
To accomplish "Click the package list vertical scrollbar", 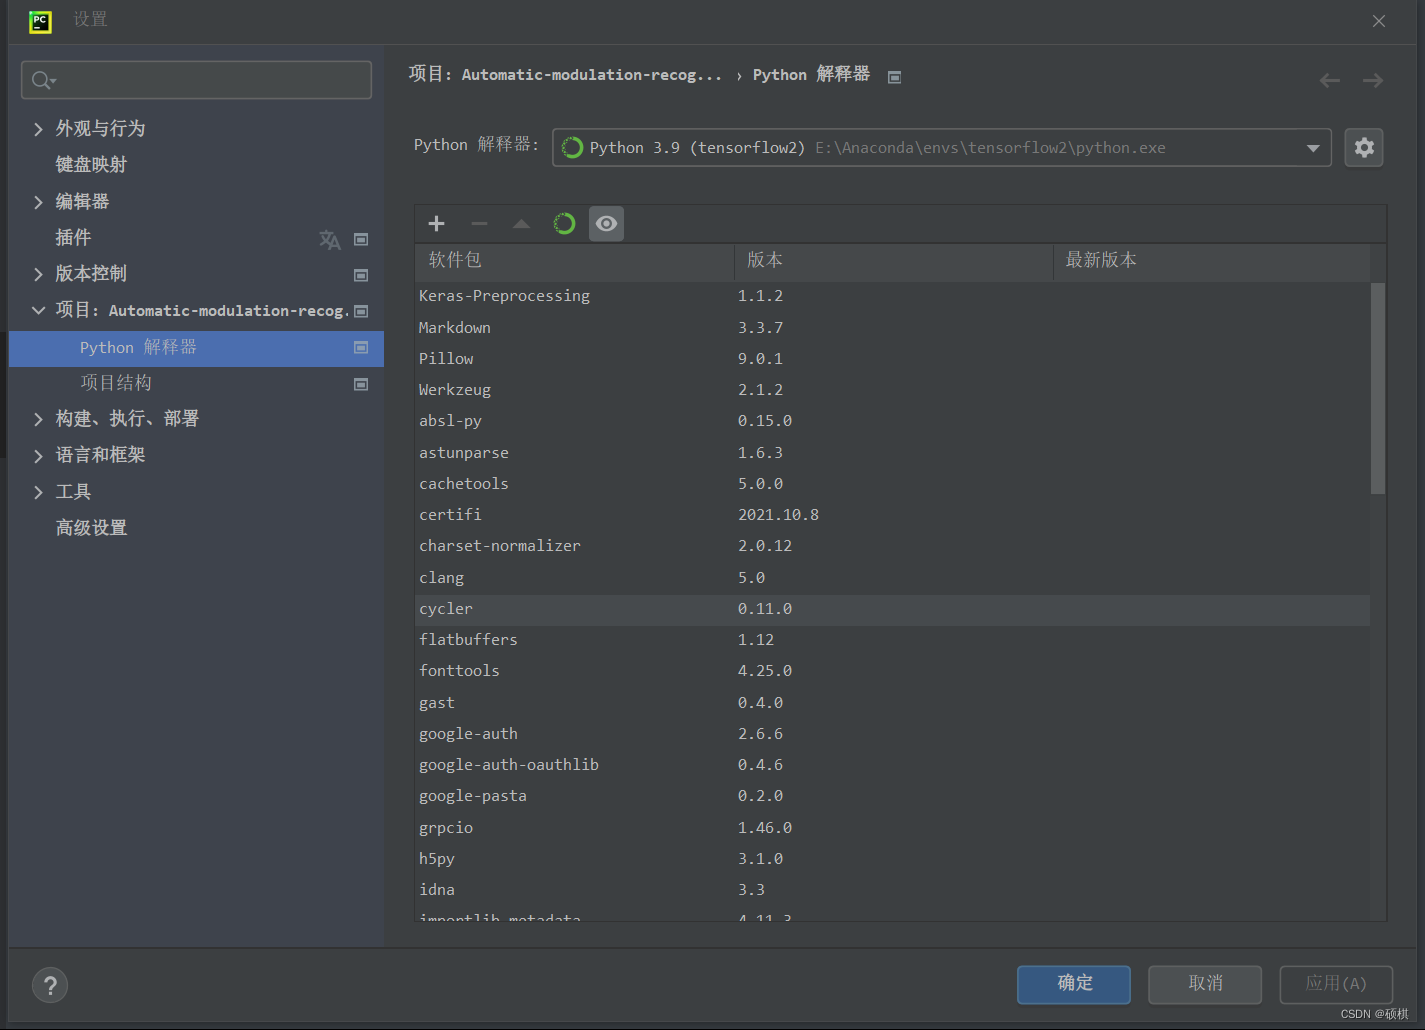I will tap(1377, 388).
